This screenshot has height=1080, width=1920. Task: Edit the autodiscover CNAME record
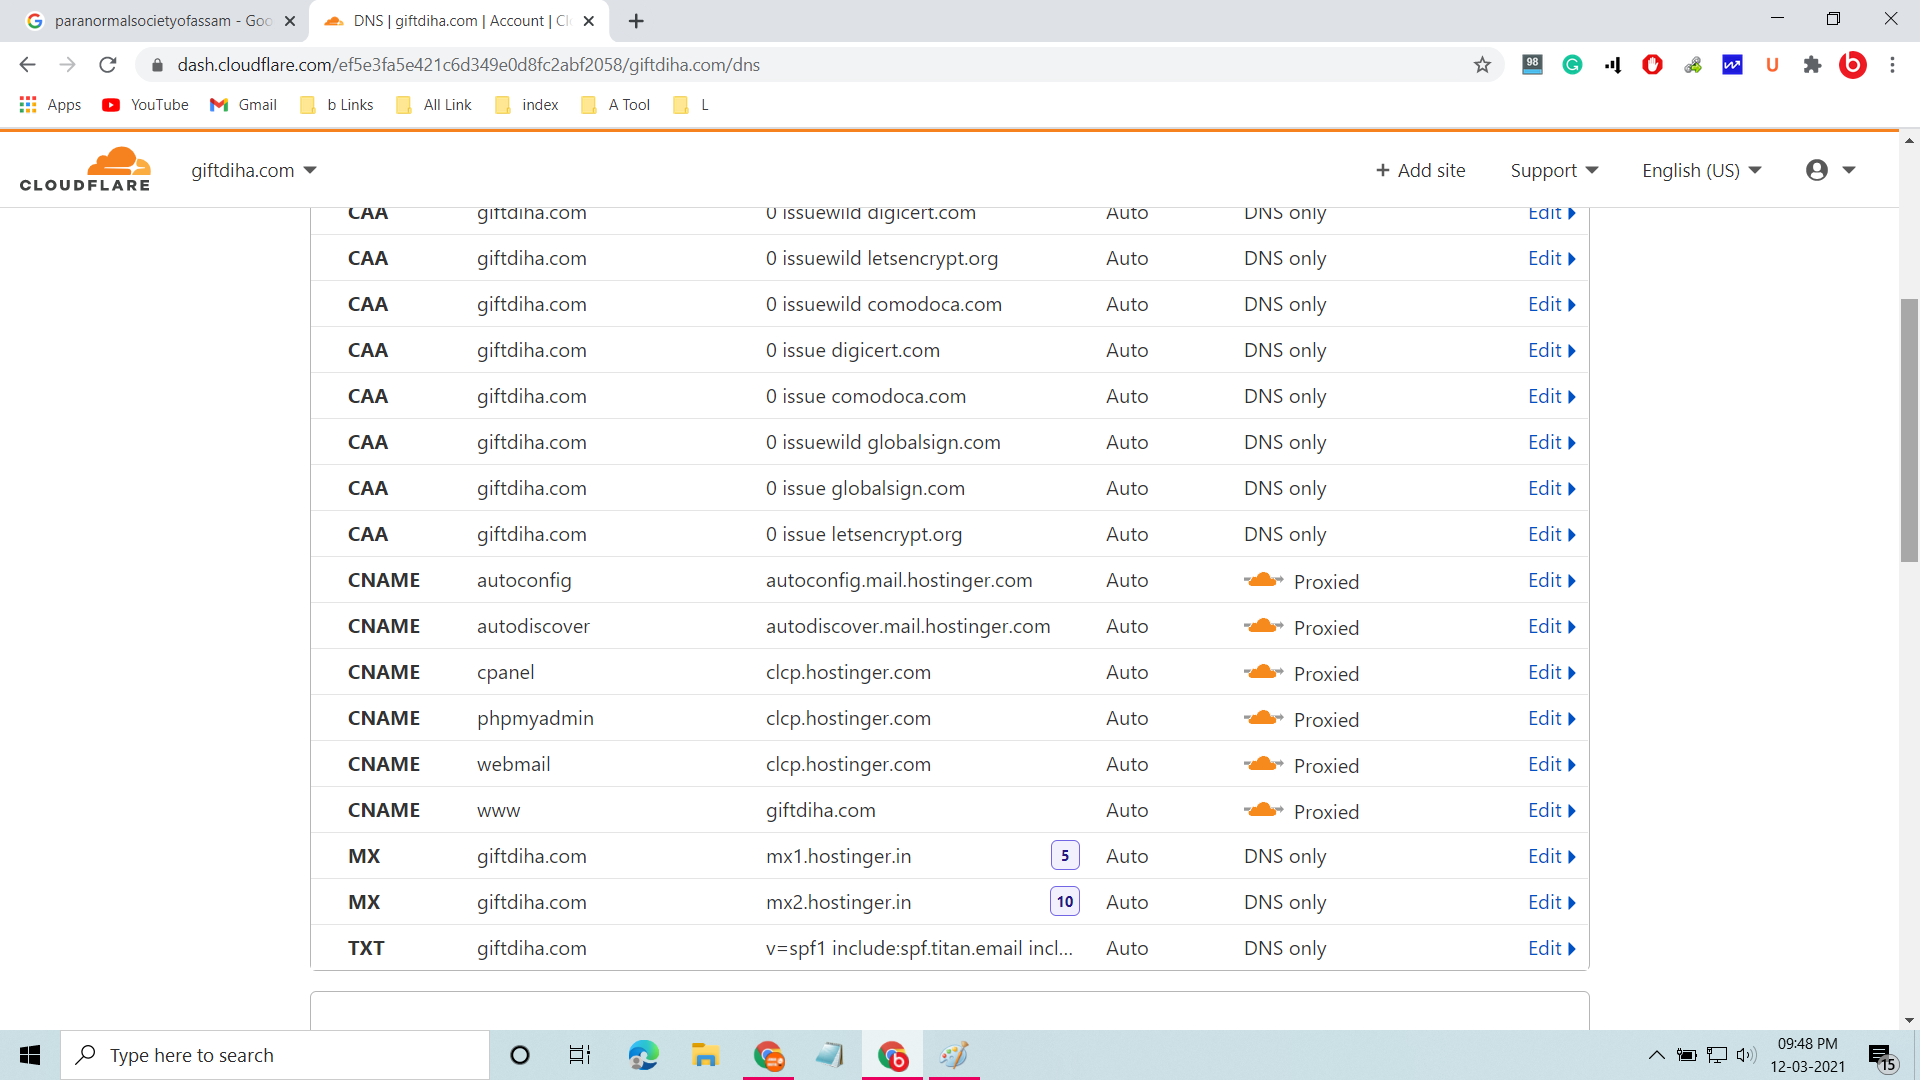[x=1551, y=626]
